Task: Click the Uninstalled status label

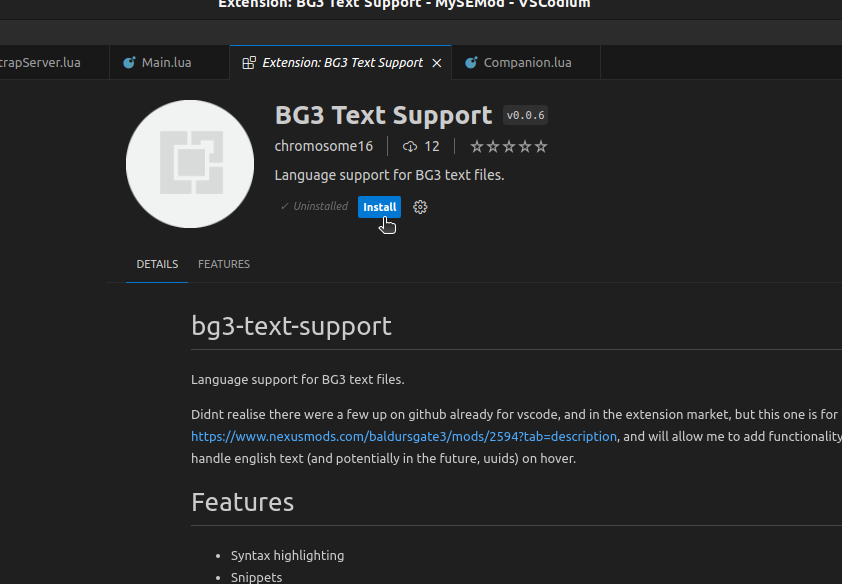Action: point(314,206)
